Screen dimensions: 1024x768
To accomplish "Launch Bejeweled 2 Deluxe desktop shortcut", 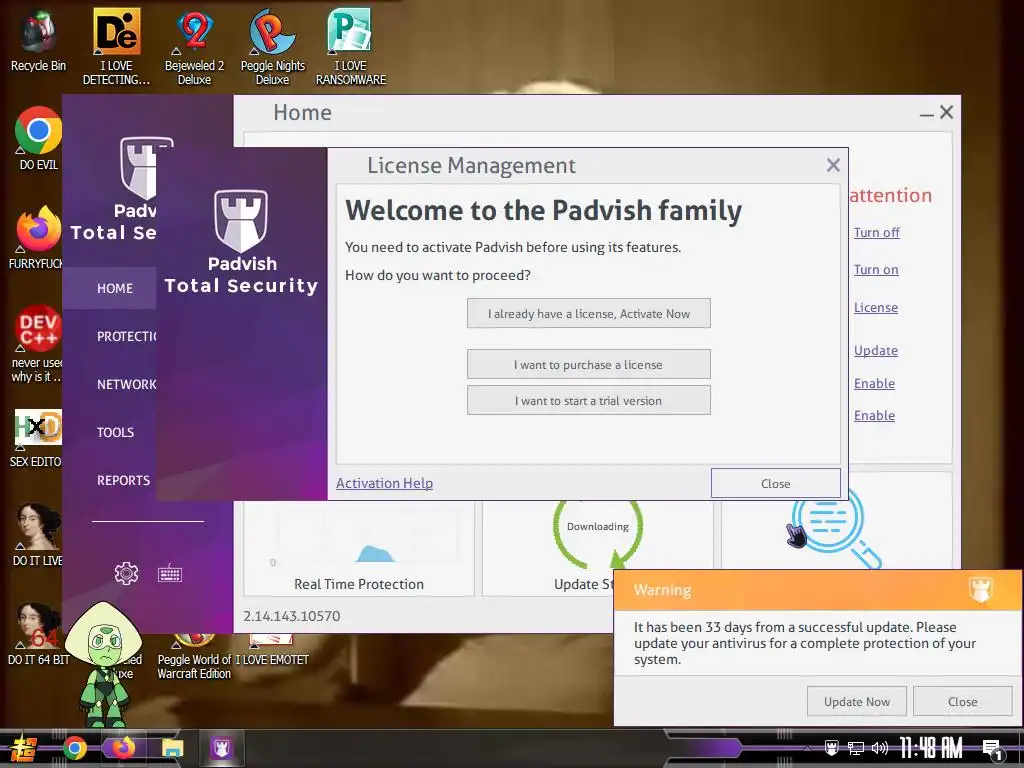I will coord(194,47).
